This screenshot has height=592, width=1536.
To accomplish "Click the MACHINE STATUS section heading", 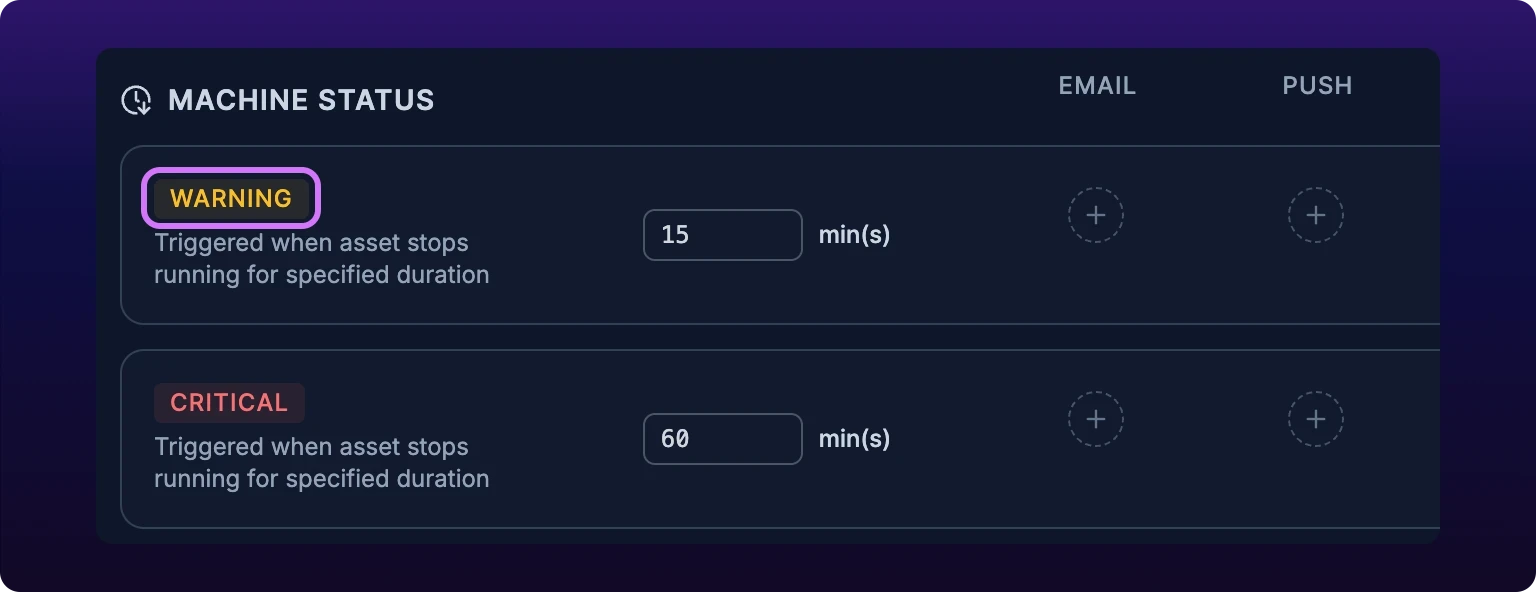I will pyautogui.click(x=301, y=100).
